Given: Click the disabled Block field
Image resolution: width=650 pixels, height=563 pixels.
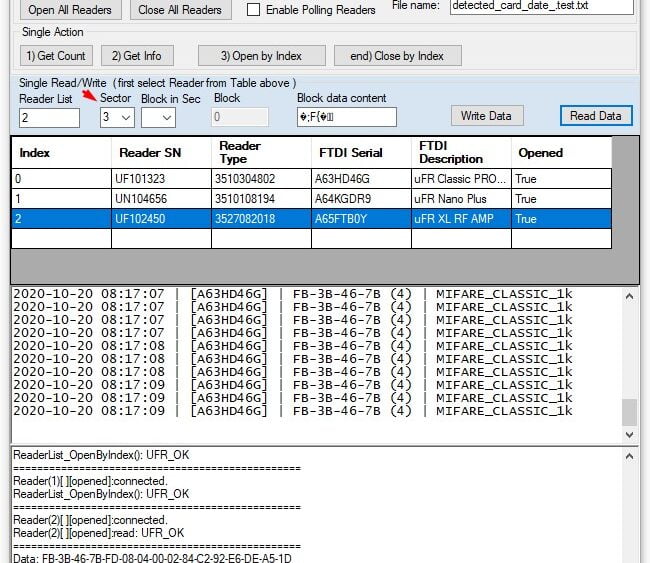Looking at the screenshot, I should click(x=240, y=117).
